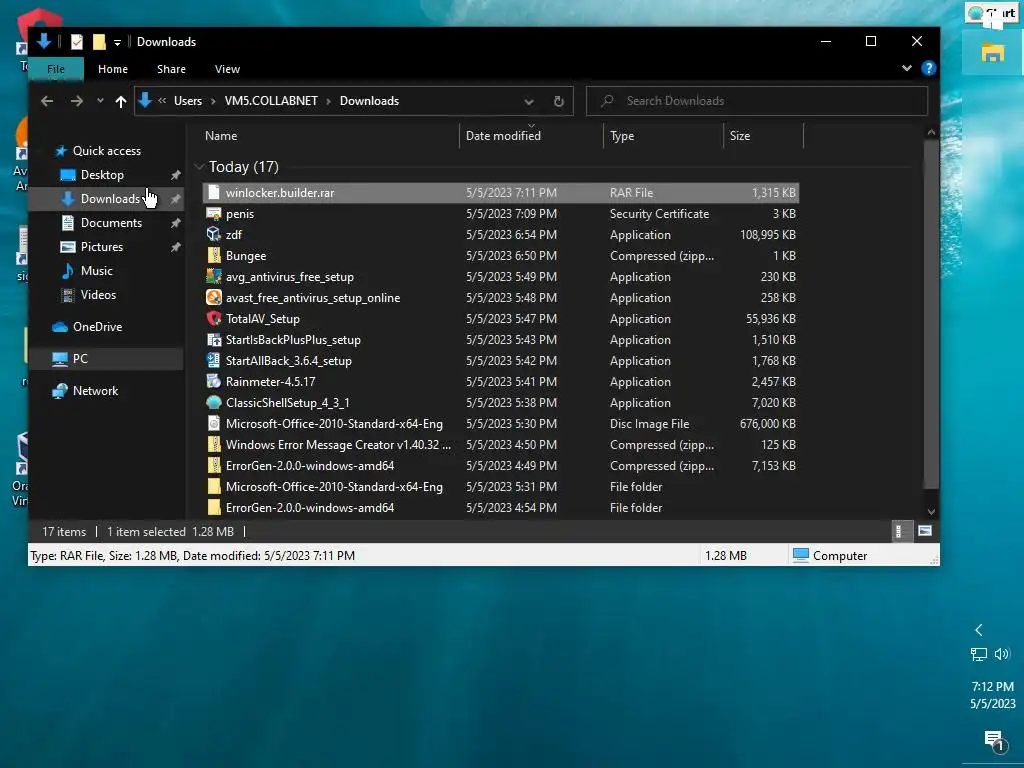Viewport: 1024px width, 768px height.
Task: Select PC in the navigation pane
Action: (80, 359)
